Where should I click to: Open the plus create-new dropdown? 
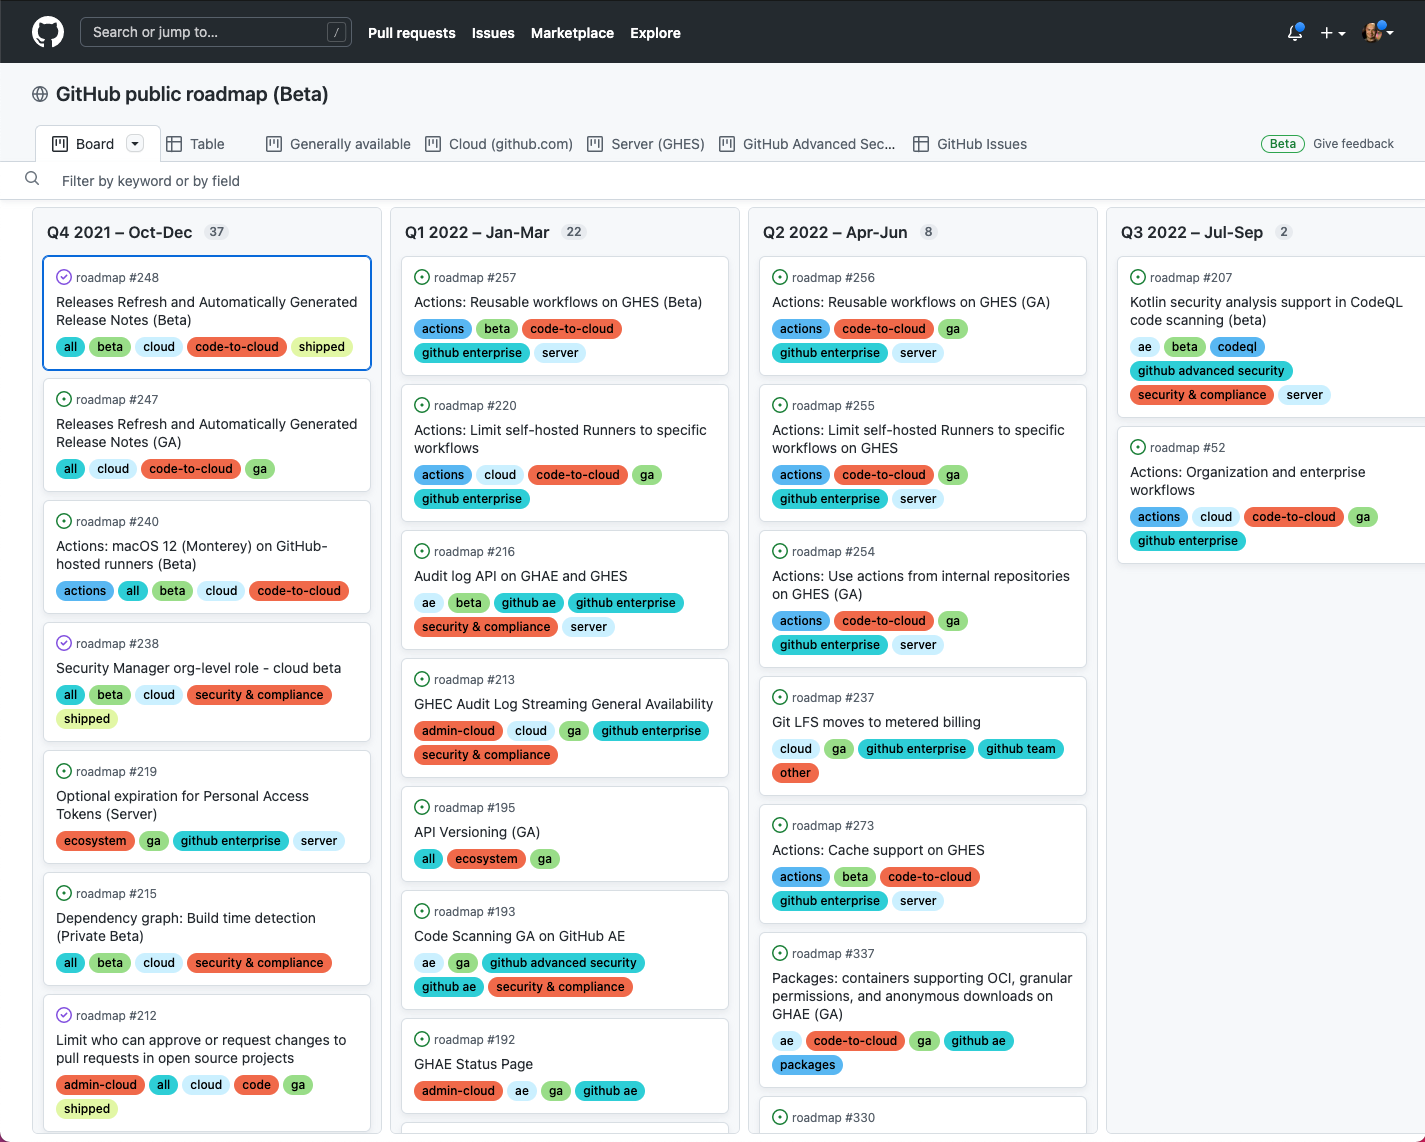[1332, 33]
